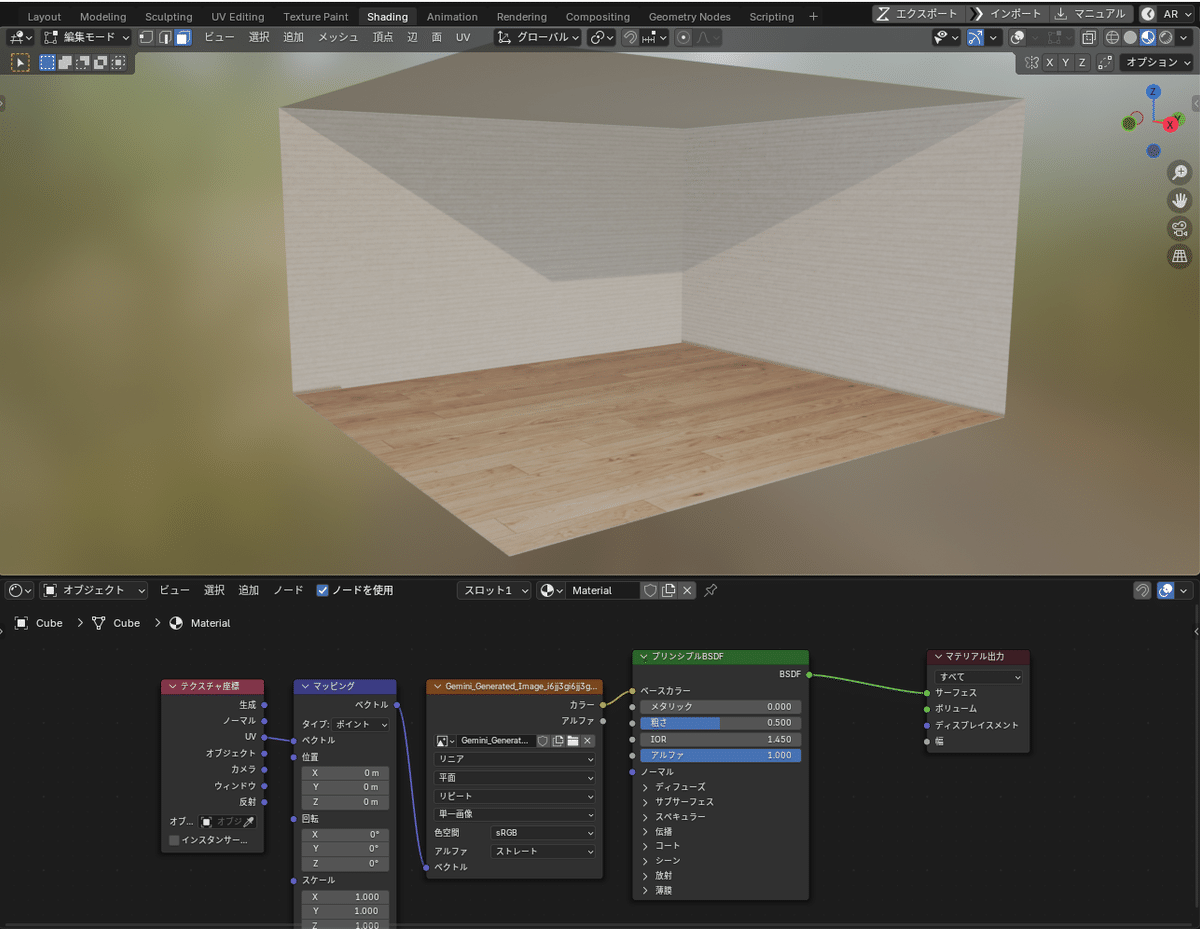The image size is (1200, 929).
Task: Click the エクスポート button
Action: (x=919, y=14)
